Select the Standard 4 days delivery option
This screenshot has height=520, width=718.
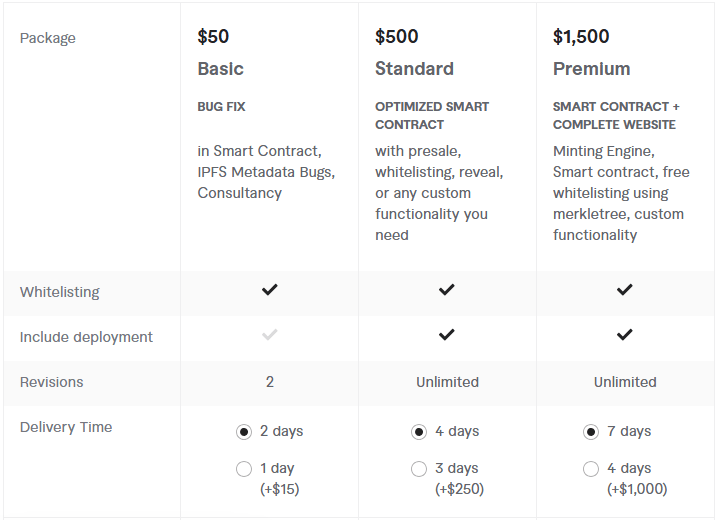[419, 432]
